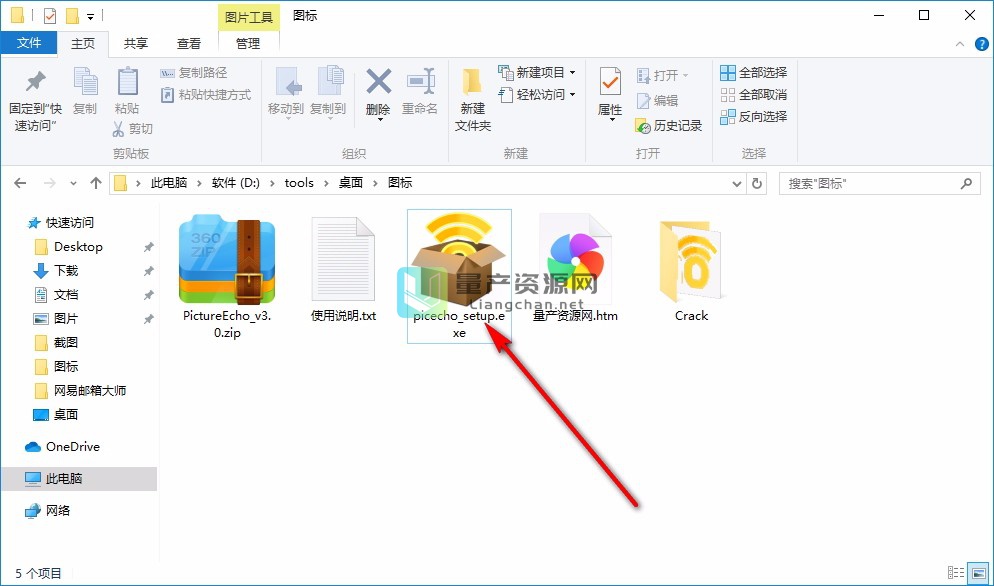Switch to Home (主页) tab
Screen dimensions: 994x586
point(83,43)
